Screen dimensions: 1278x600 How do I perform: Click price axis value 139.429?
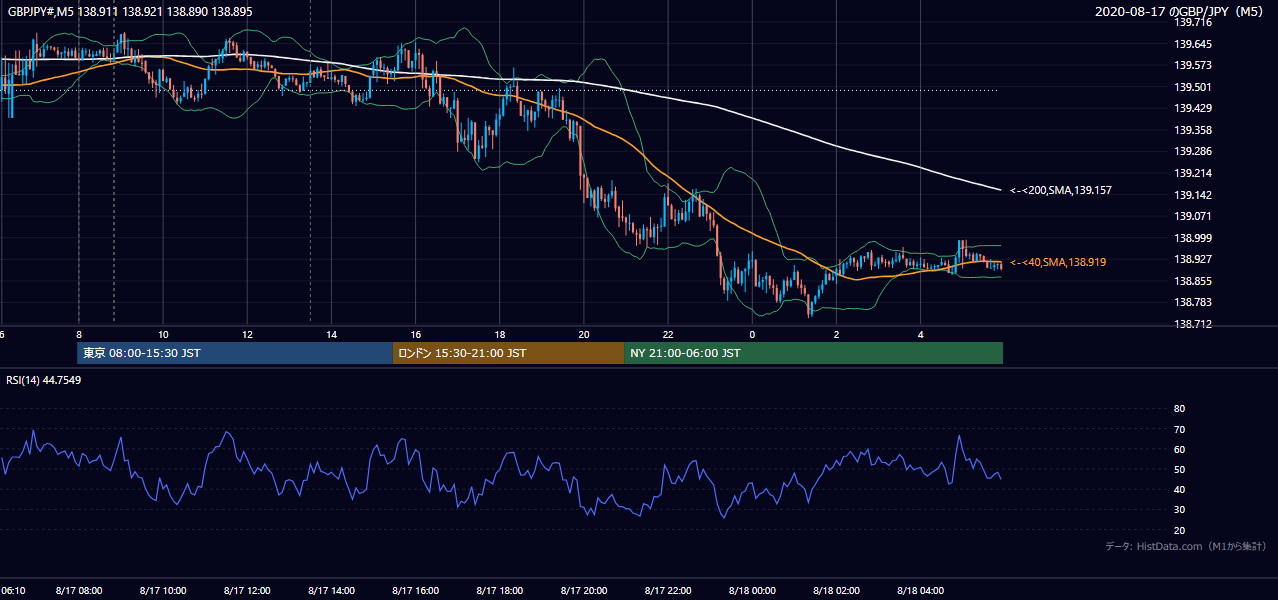click(x=1193, y=108)
